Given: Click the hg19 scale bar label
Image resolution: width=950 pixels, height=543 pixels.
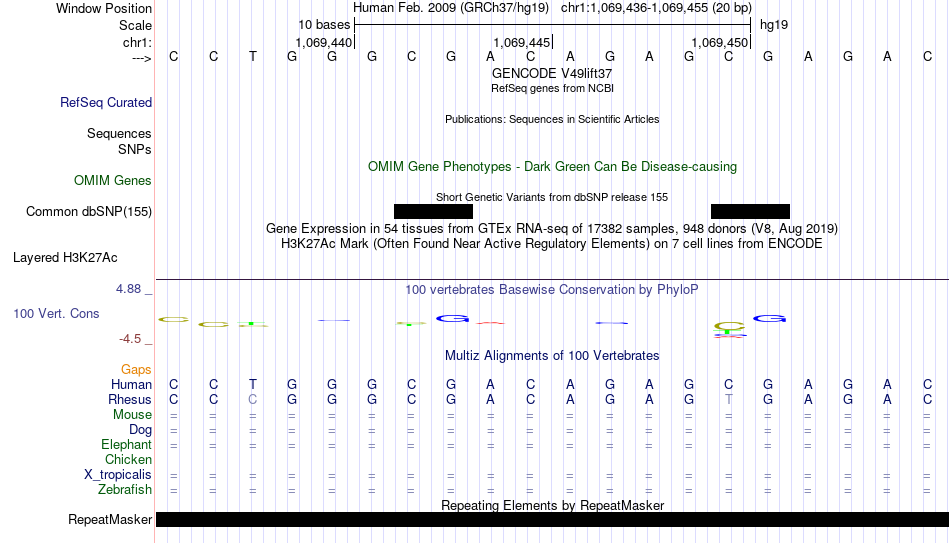Looking at the screenshot, I should 774,25.
